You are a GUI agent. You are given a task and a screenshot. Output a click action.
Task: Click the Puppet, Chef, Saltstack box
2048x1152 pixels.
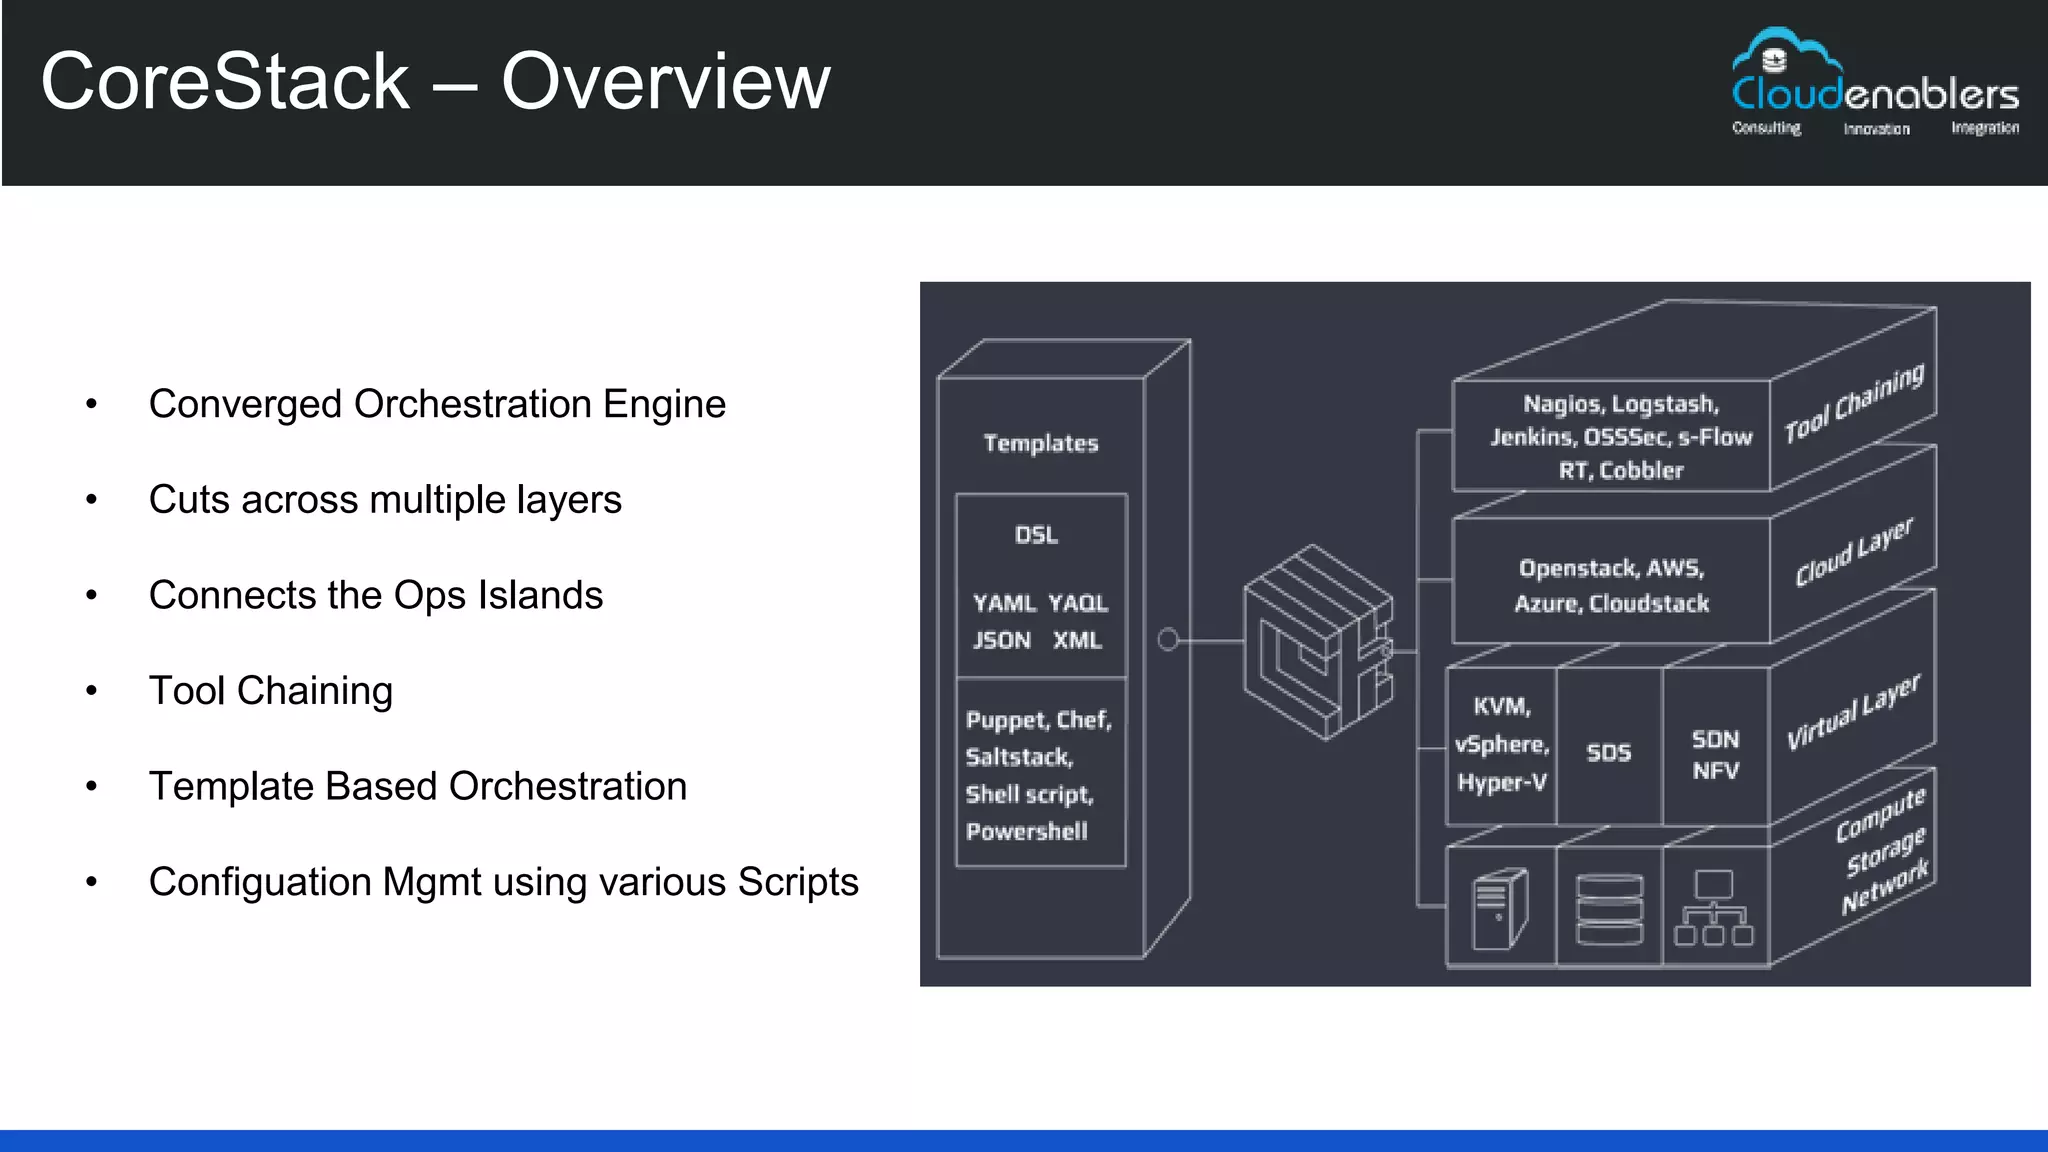pyautogui.click(x=1040, y=774)
